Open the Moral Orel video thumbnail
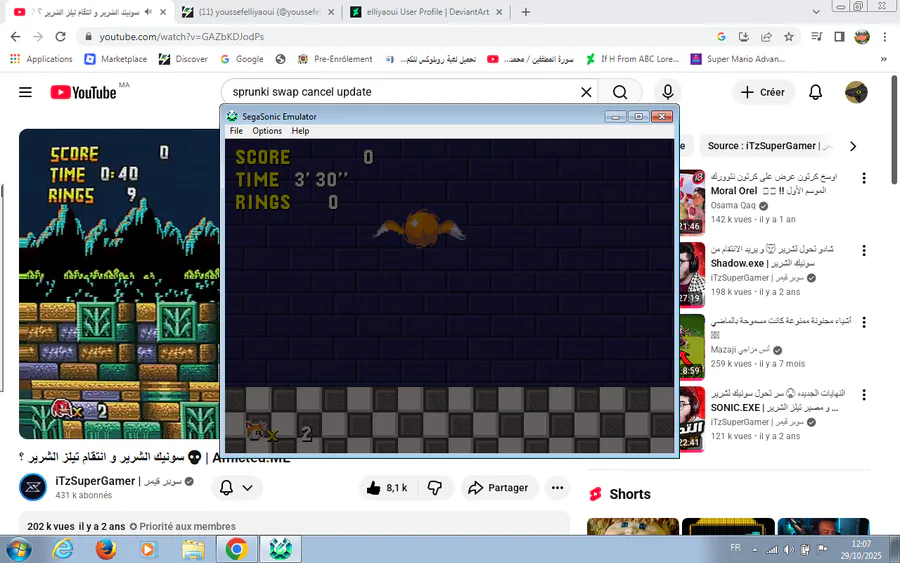This screenshot has height=563, width=900. (692, 201)
